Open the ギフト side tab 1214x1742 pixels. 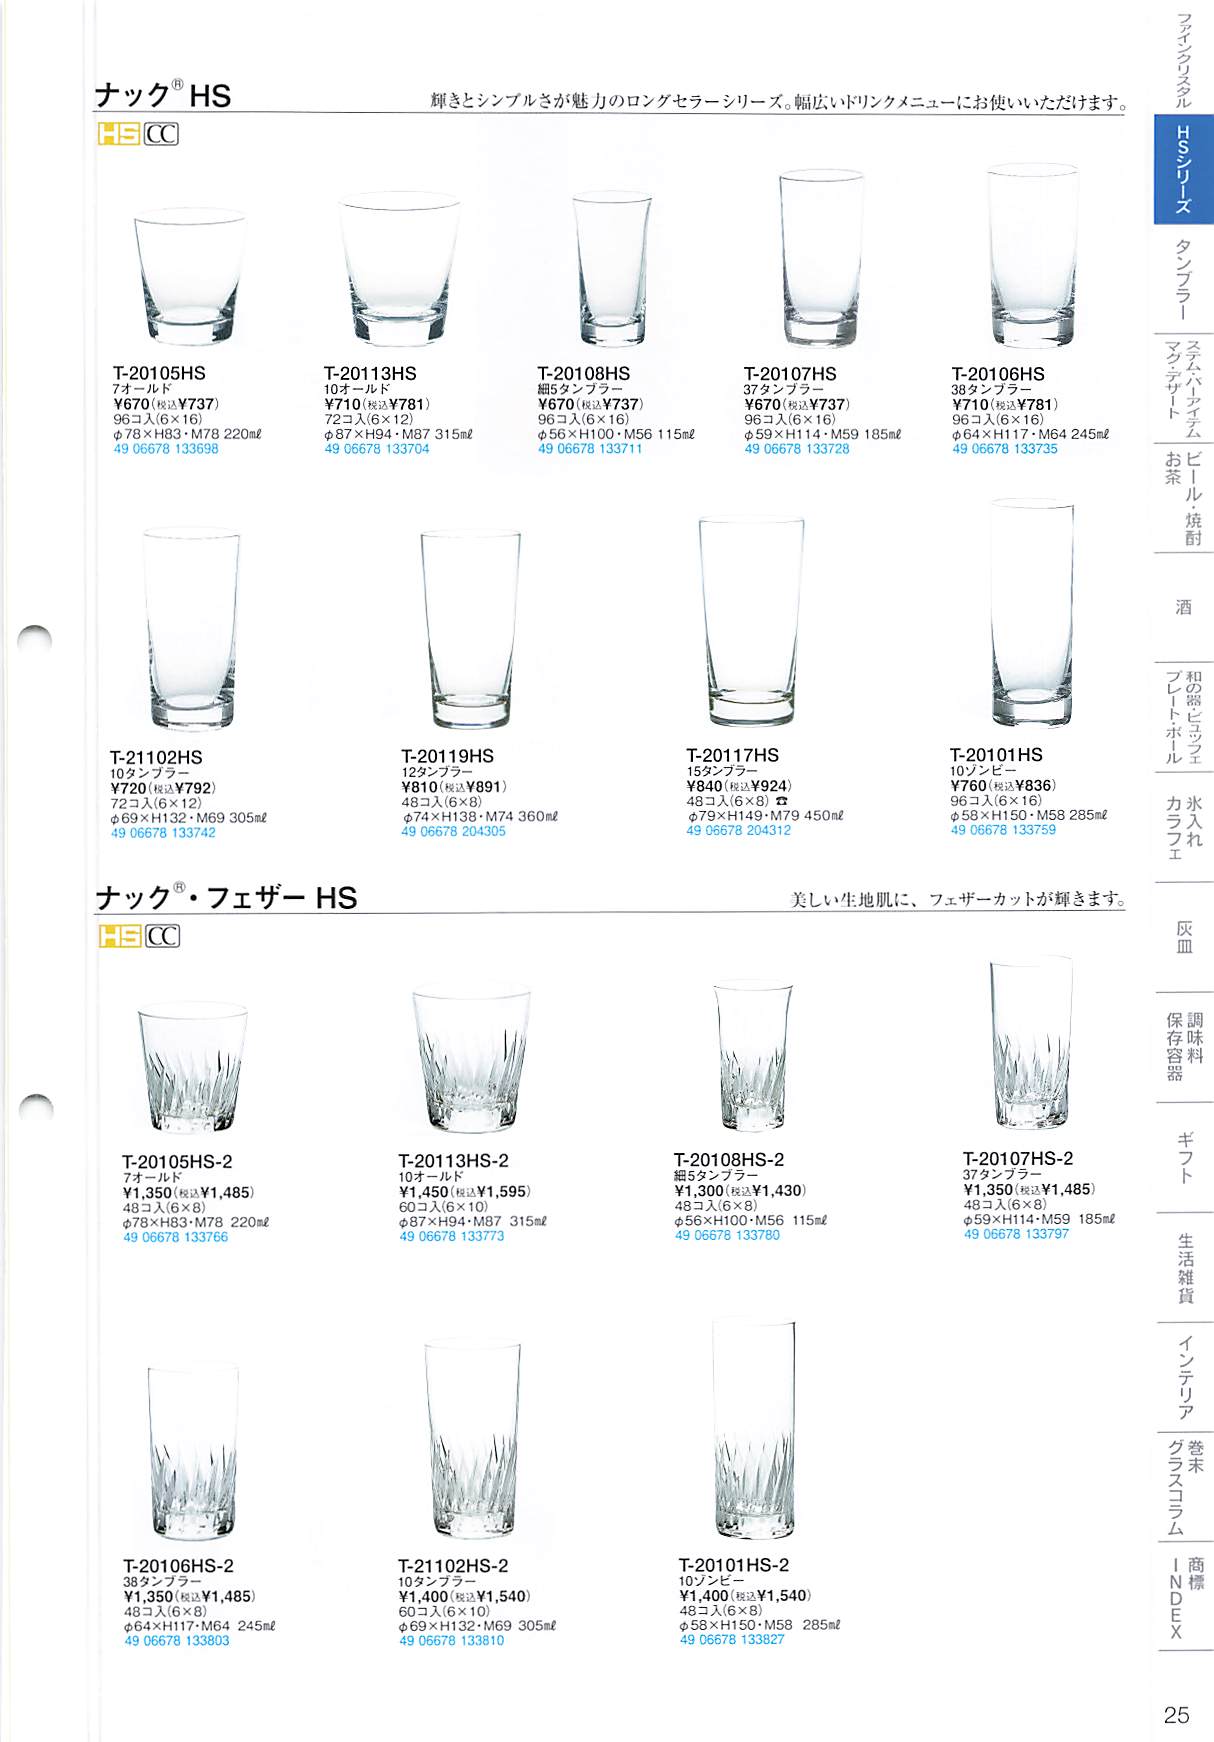(x=1183, y=1158)
